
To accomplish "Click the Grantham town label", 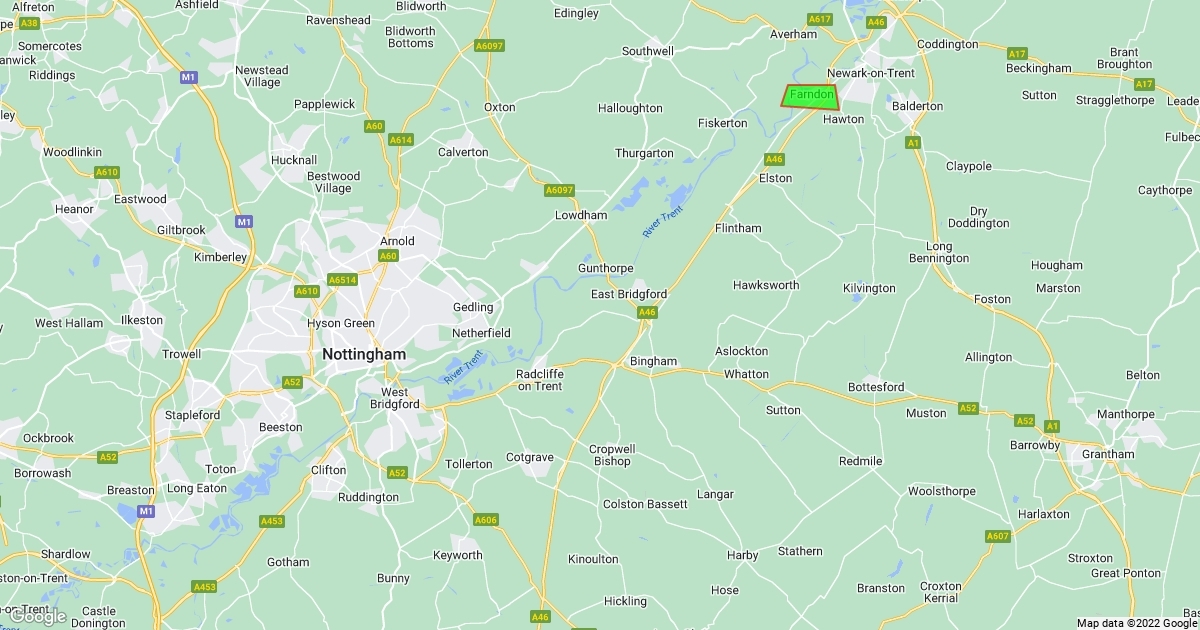I will (x=1108, y=454).
